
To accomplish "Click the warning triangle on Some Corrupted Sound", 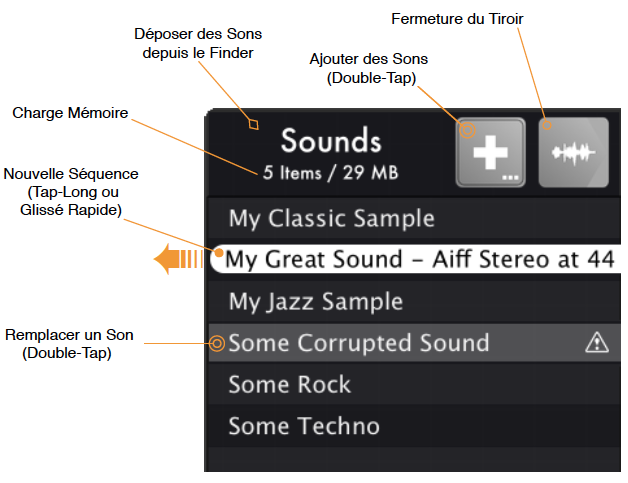I will 597,342.
